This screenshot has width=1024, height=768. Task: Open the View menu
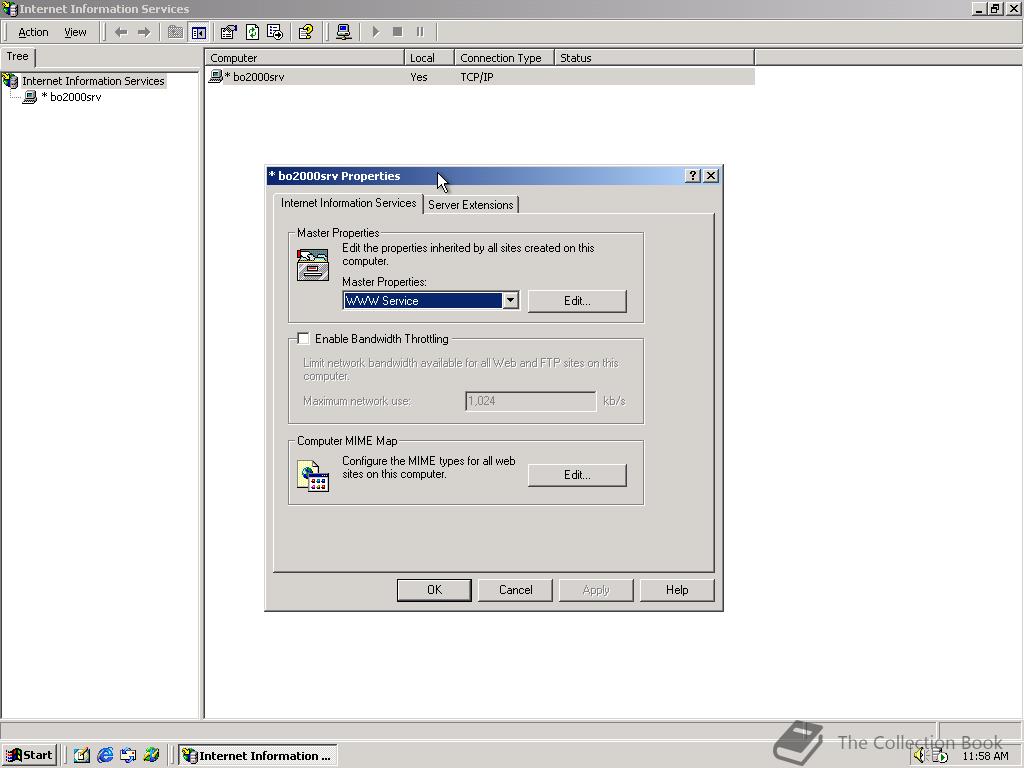[x=75, y=32]
